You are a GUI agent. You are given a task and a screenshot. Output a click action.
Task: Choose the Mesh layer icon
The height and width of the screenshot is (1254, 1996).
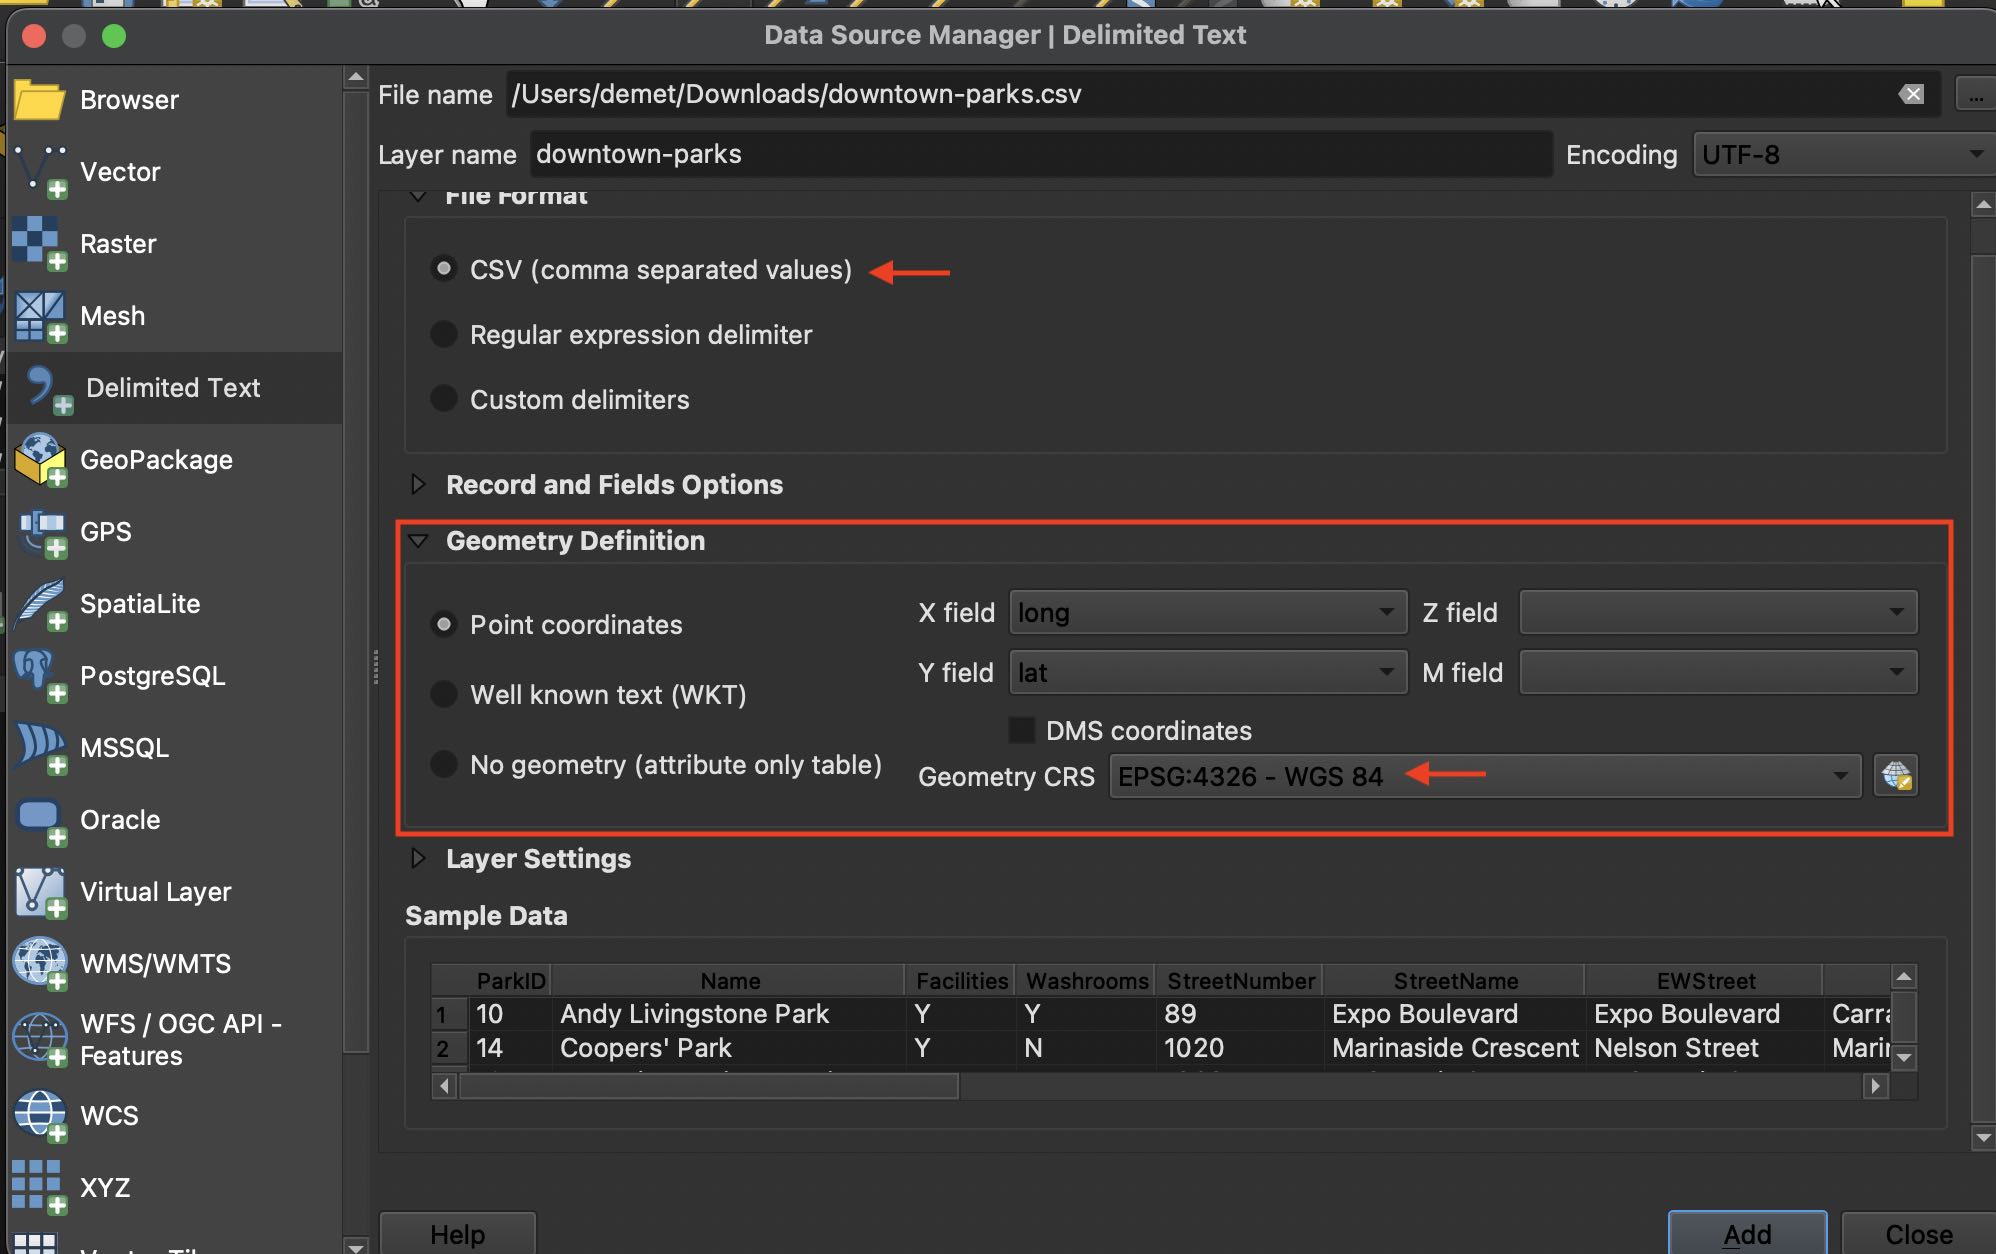[x=40, y=316]
